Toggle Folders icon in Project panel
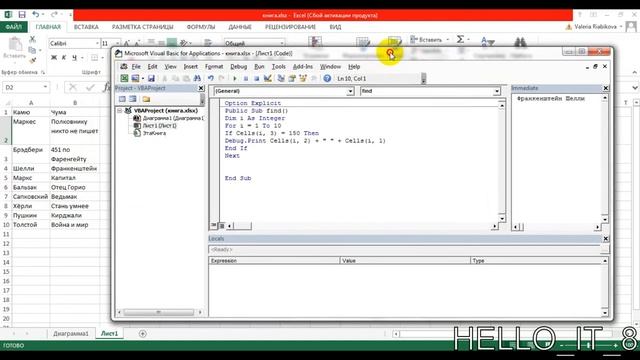The width and height of the screenshot is (640, 360). [x=146, y=99]
